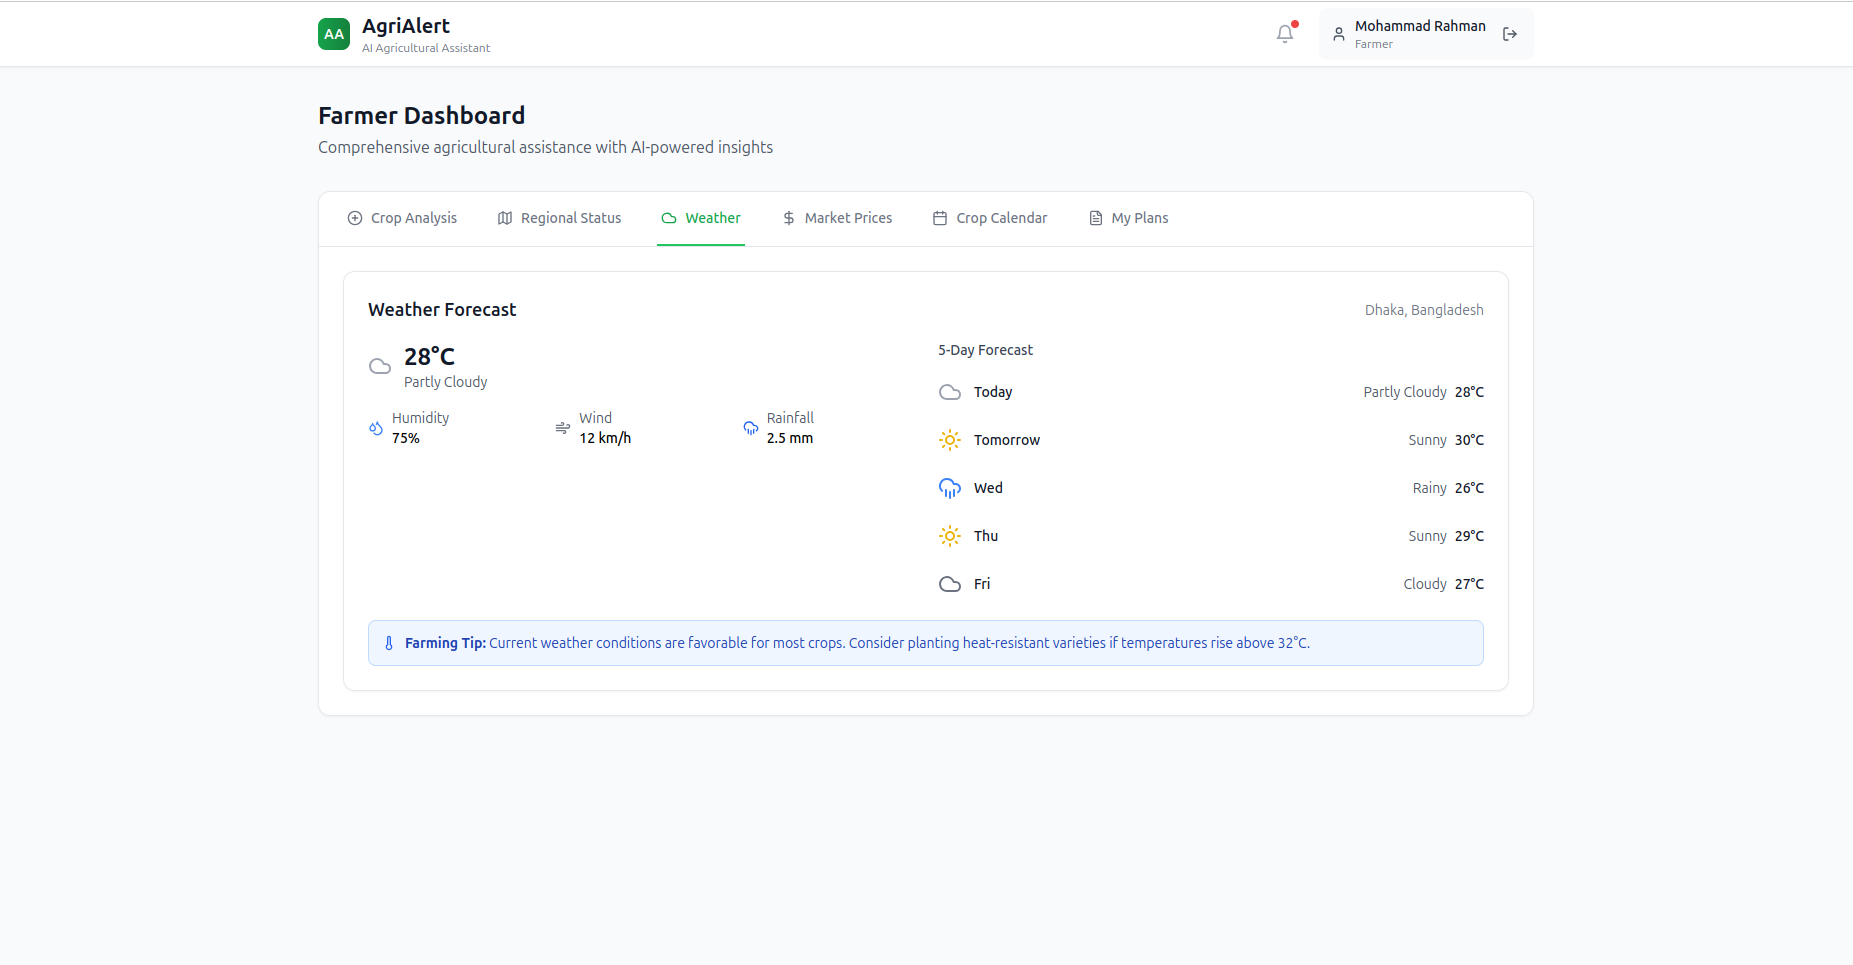Click the 75% humidity value
1853x965 pixels.
coord(406,438)
